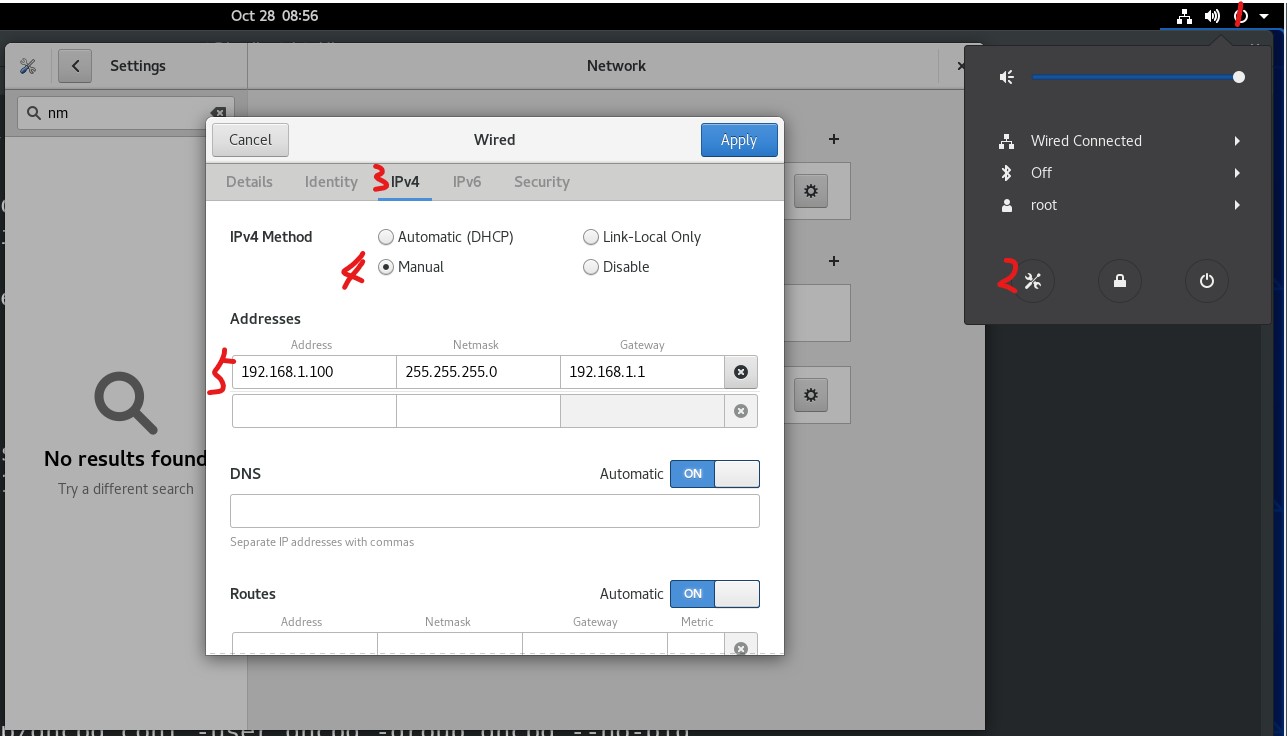
Task: Click the lock screen icon
Action: click(x=1120, y=281)
